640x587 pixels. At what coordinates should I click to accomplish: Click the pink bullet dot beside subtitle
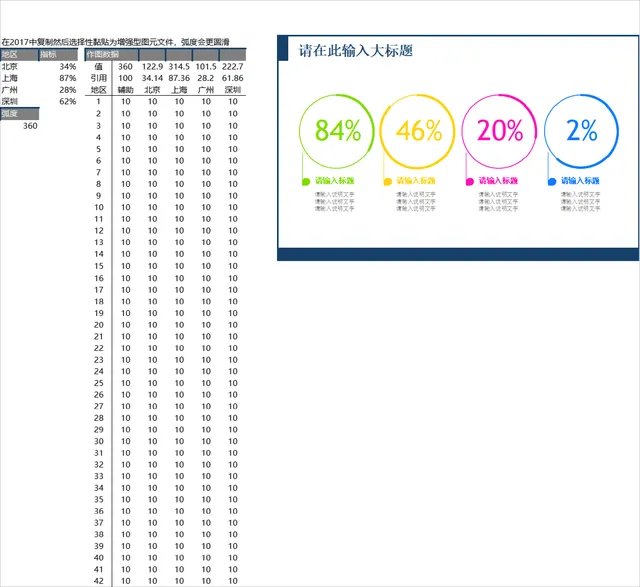(470, 182)
